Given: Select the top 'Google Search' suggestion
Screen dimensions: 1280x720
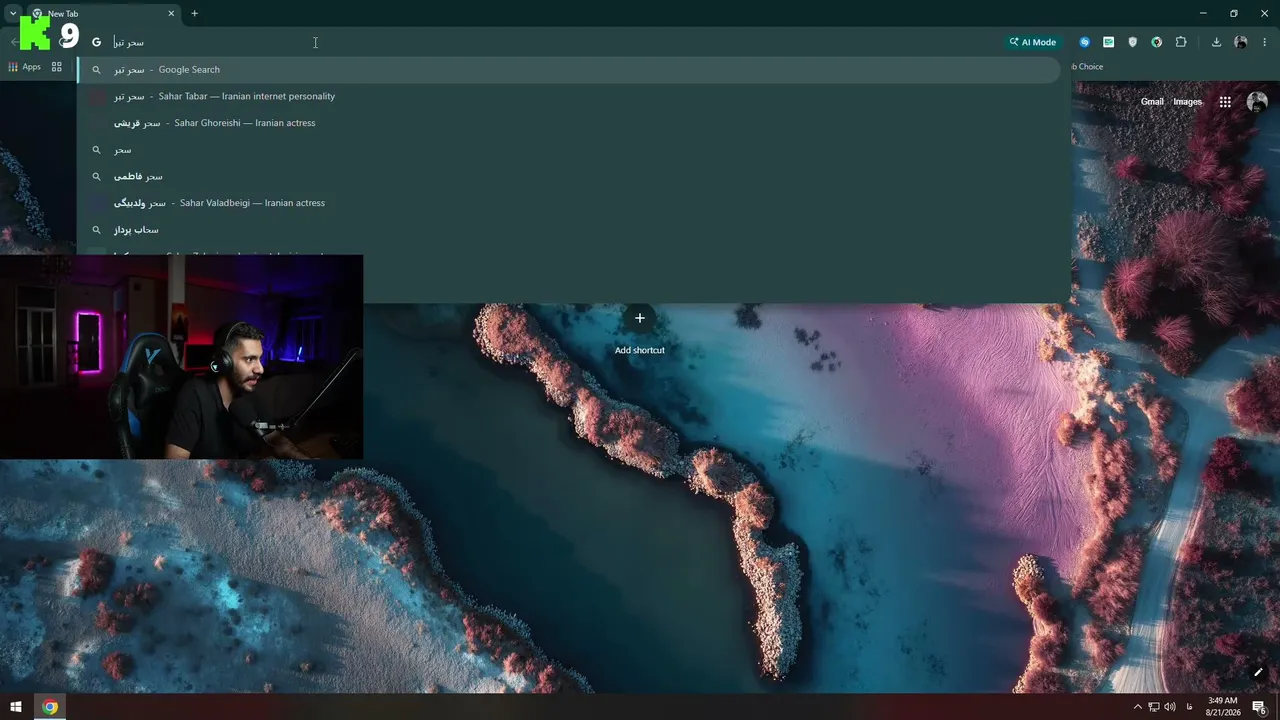Looking at the screenshot, I should pyautogui.click(x=568, y=70).
